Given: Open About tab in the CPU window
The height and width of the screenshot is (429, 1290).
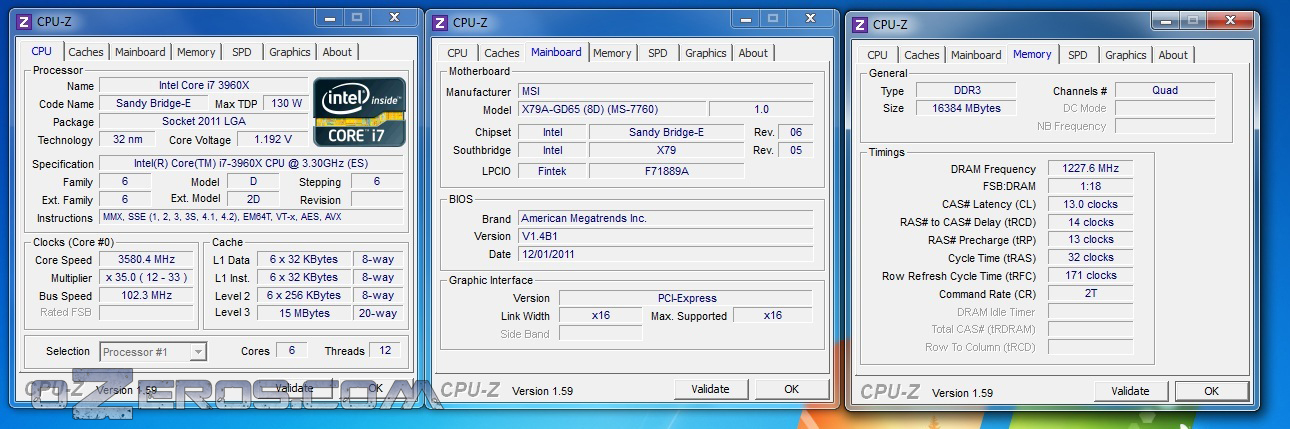Looking at the screenshot, I should click(x=337, y=52).
